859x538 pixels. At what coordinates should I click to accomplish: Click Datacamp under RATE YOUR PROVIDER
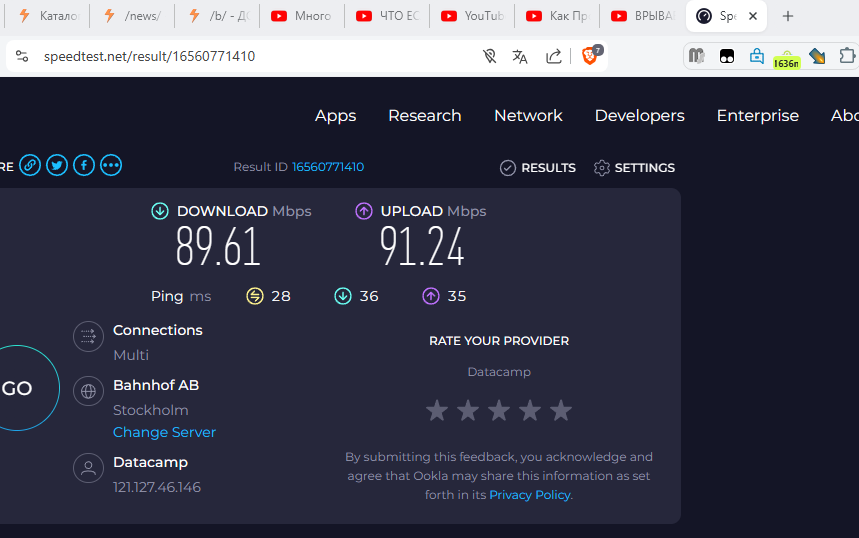(x=499, y=371)
